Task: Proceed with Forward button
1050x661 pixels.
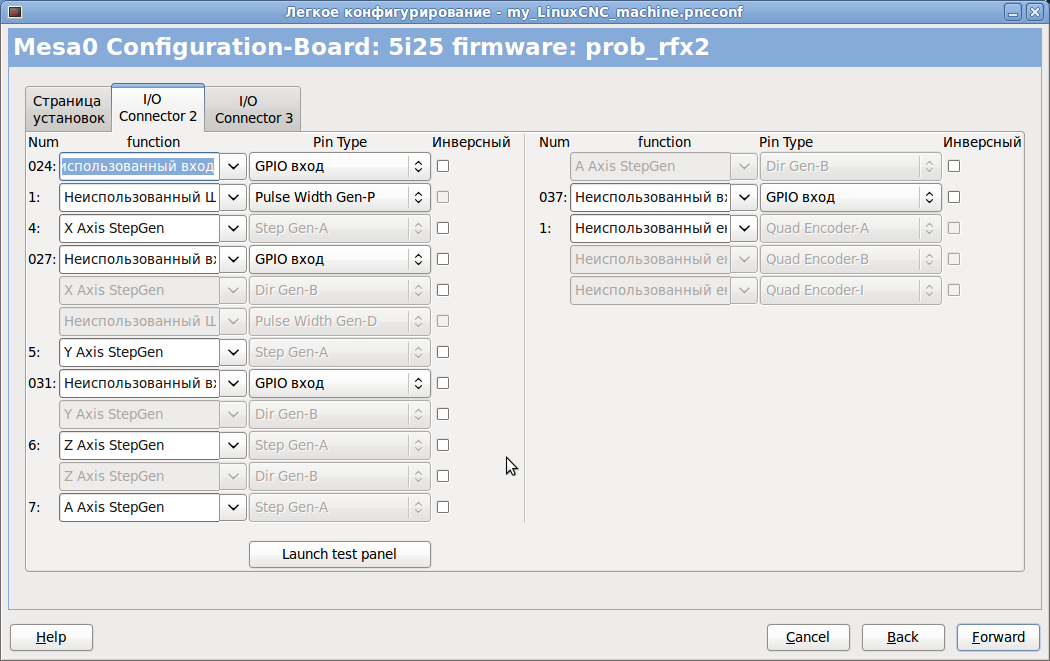Action: coord(998,637)
